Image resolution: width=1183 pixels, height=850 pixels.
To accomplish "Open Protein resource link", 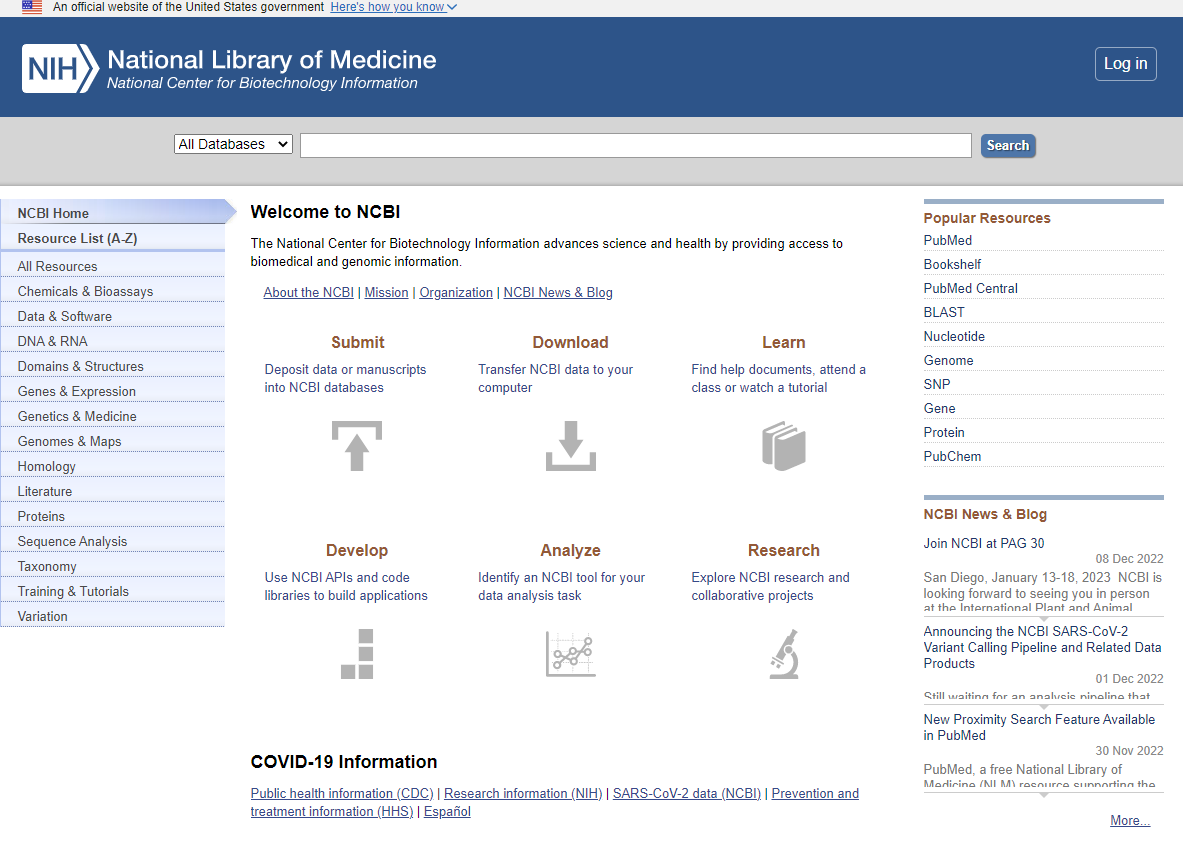I will coord(944,432).
